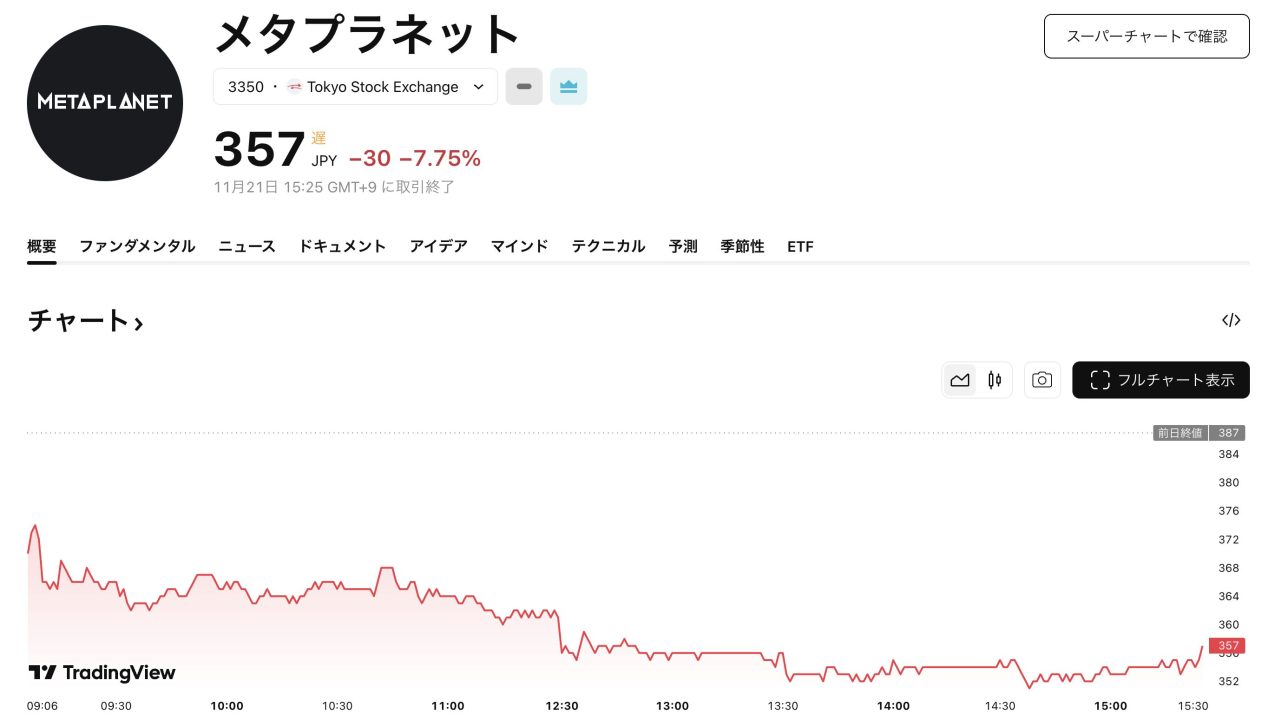Click the blue crown badge icon
The image size is (1275, 720).
568,87
